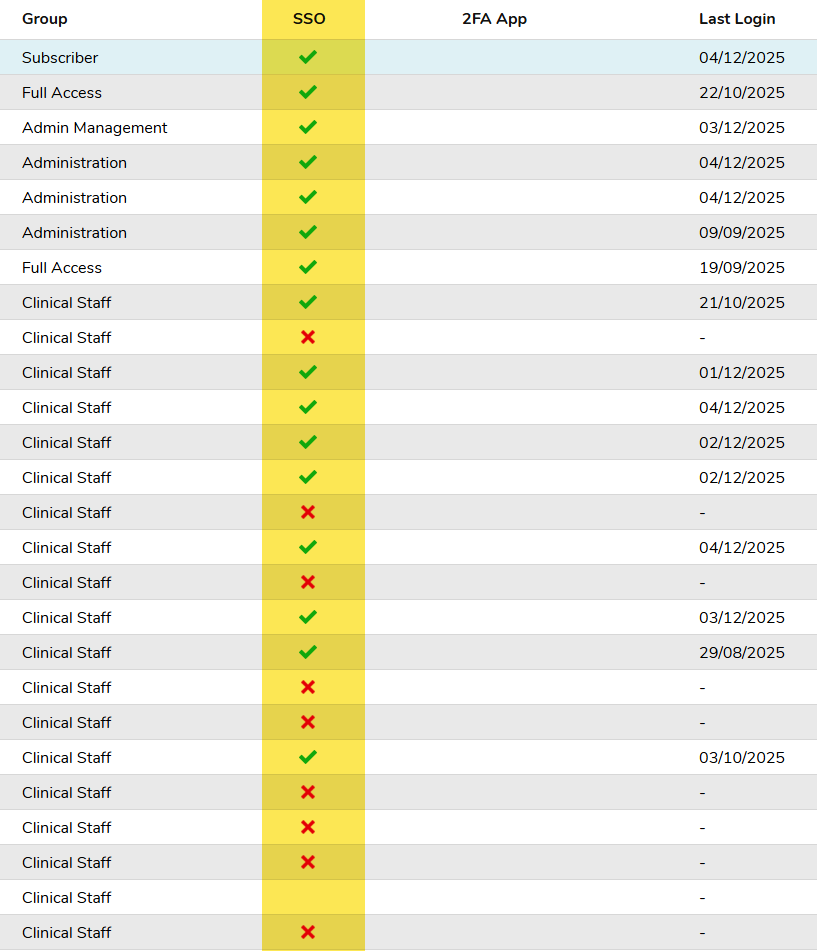Click the 19/09/2025 last login date

point(742,267)
